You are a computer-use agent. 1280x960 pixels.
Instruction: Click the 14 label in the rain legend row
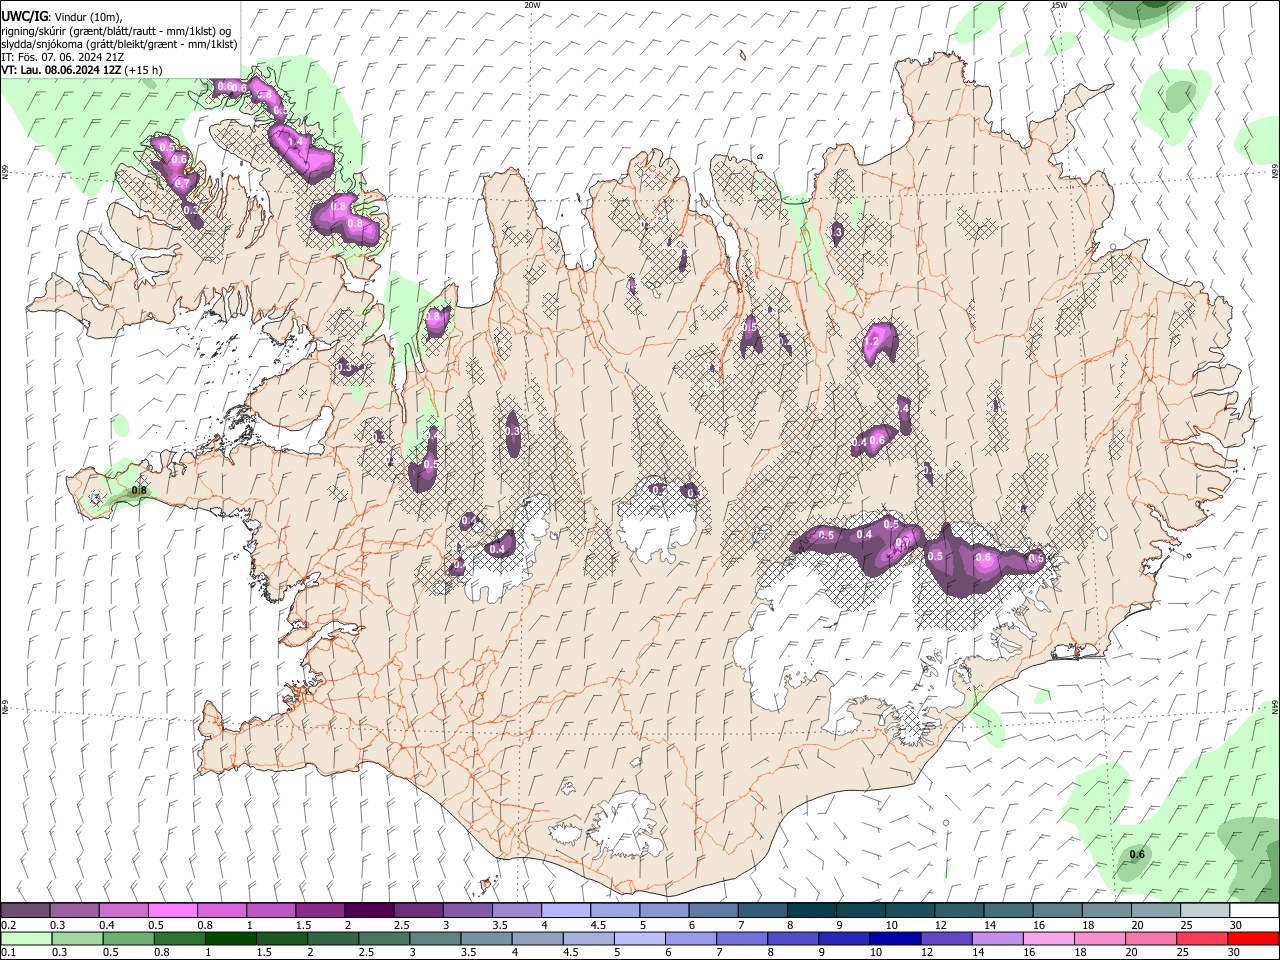pyautogui.click(x=977, y=952)
